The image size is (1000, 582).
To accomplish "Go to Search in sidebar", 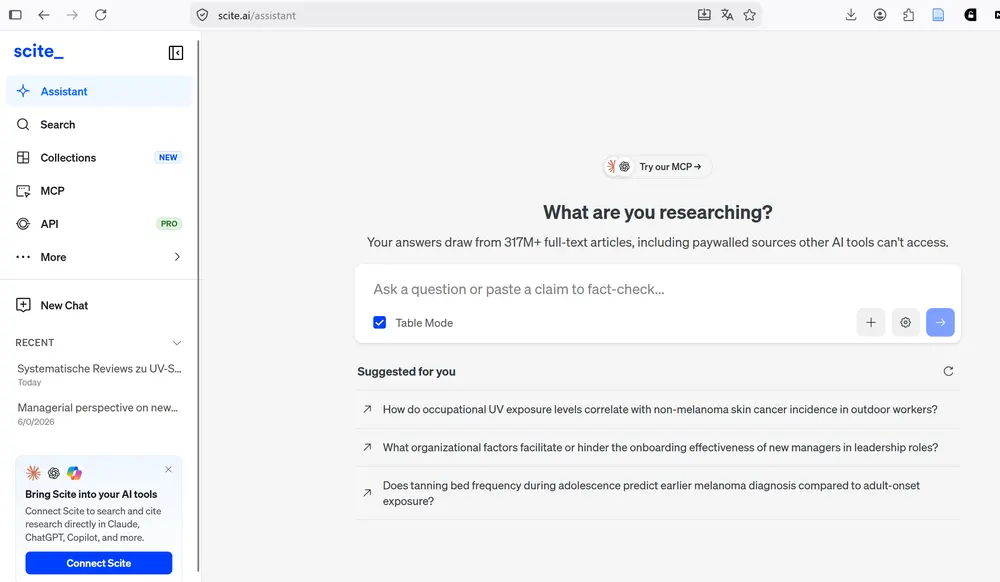I will [99, 124].
